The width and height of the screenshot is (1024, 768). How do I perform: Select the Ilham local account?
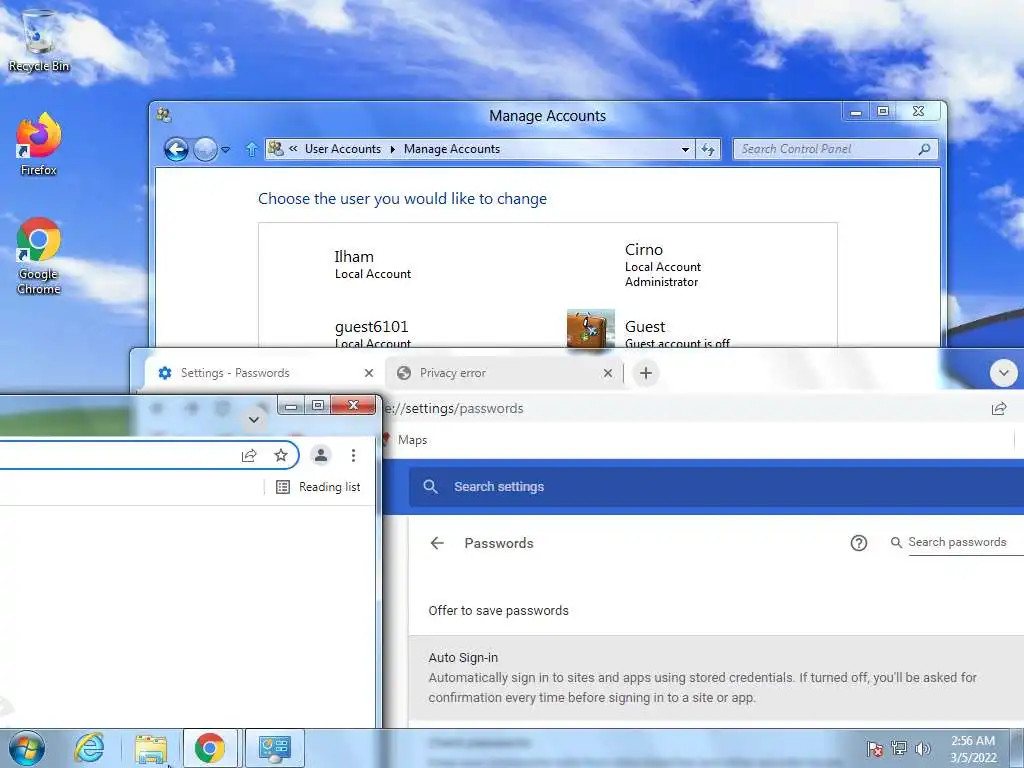[x=373, y=264]
